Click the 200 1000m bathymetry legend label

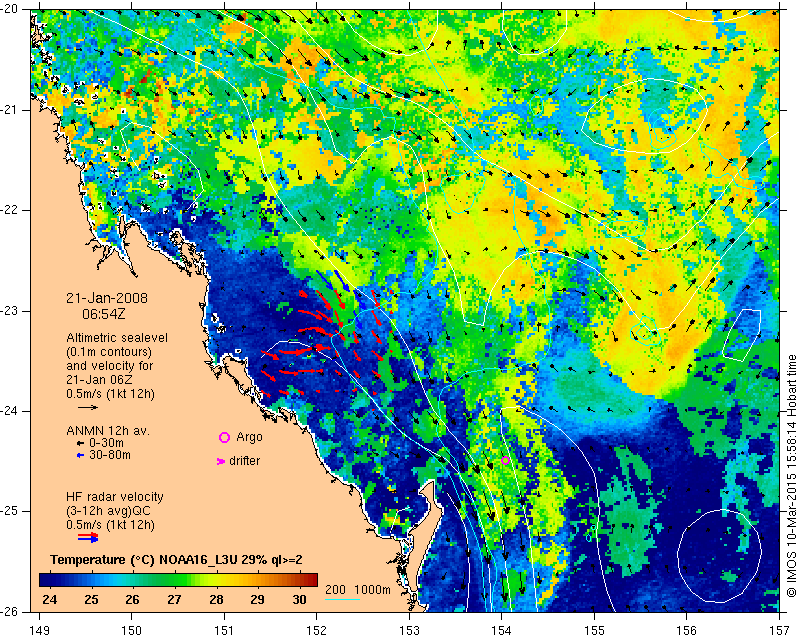[359, 590]
